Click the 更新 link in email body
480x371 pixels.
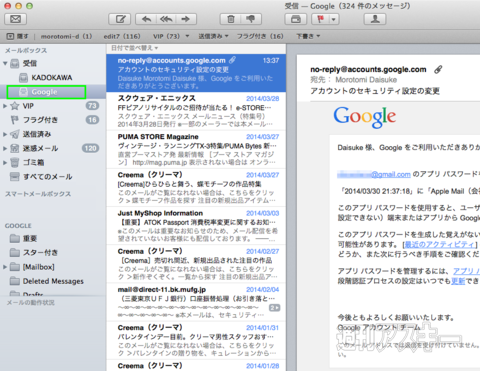(x=458, y=281)
